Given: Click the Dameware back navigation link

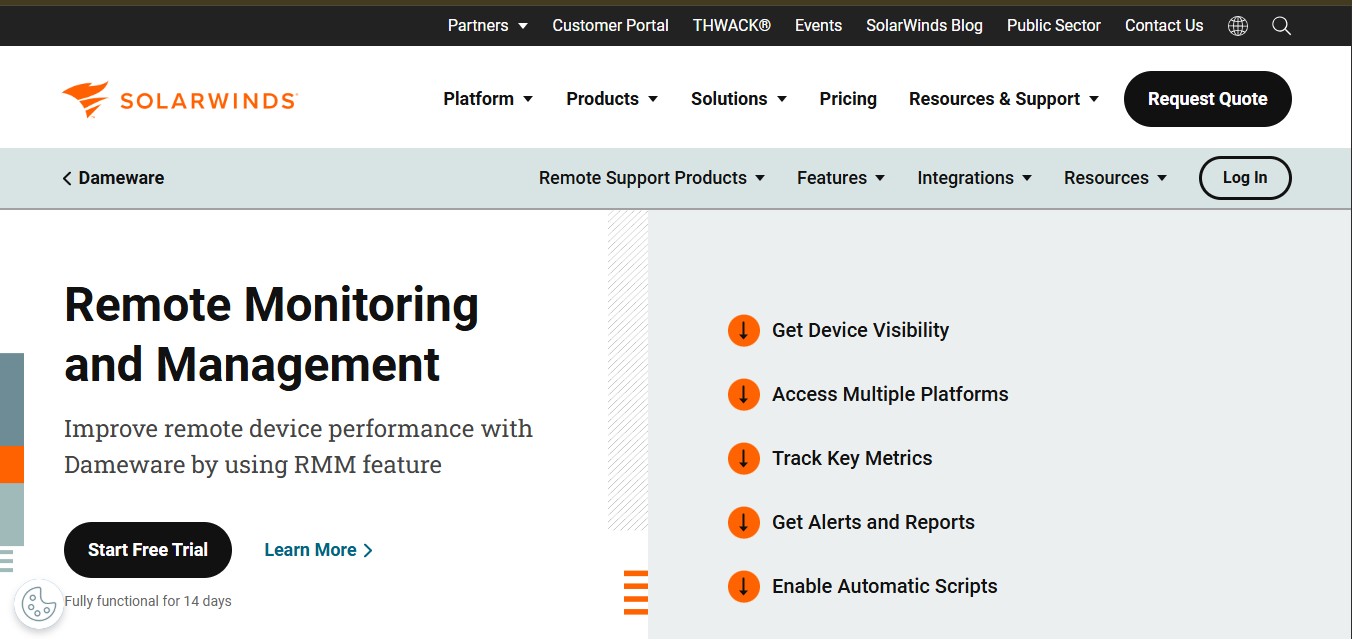Looking at the screenshot, I should (x=113, y=178).
